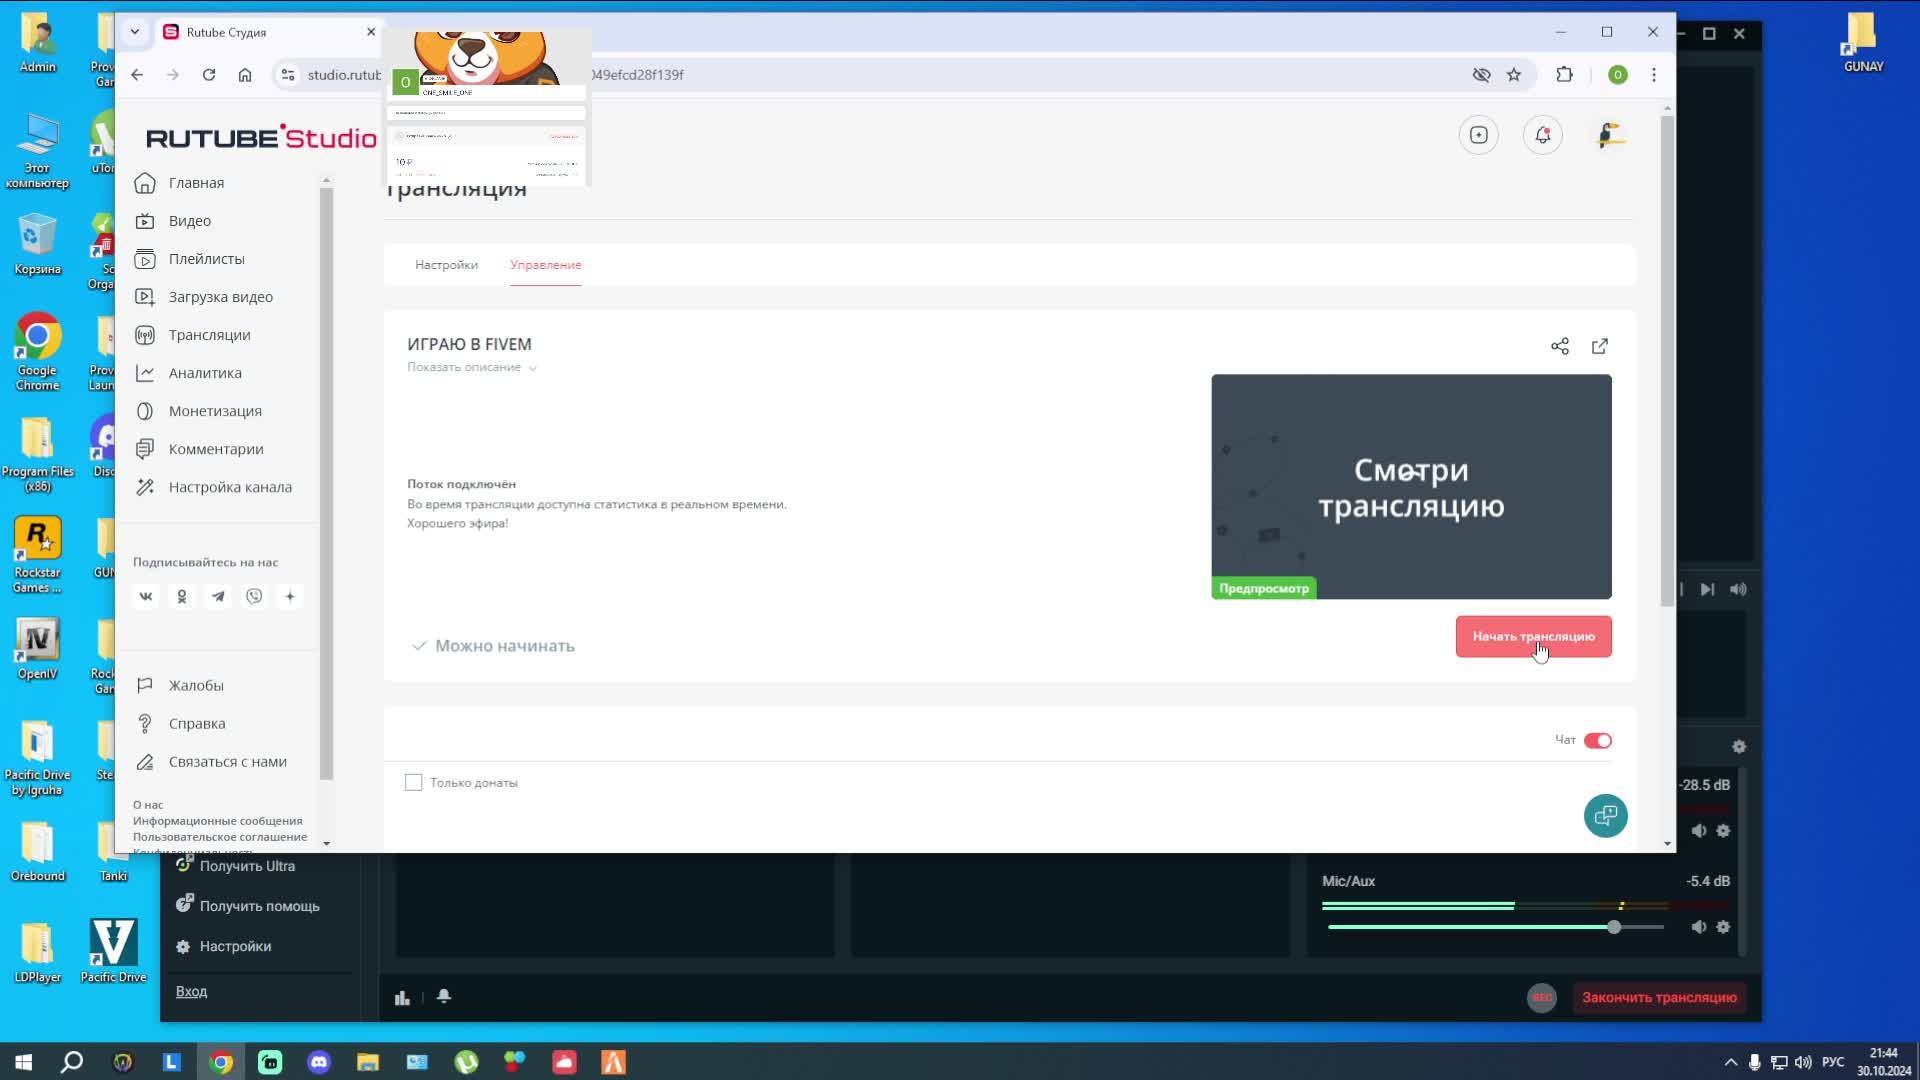Click the Mic/Aux volume slider handle
The width and height of the screenshot is (1920, 1080).
click(x=1614, y=927)
